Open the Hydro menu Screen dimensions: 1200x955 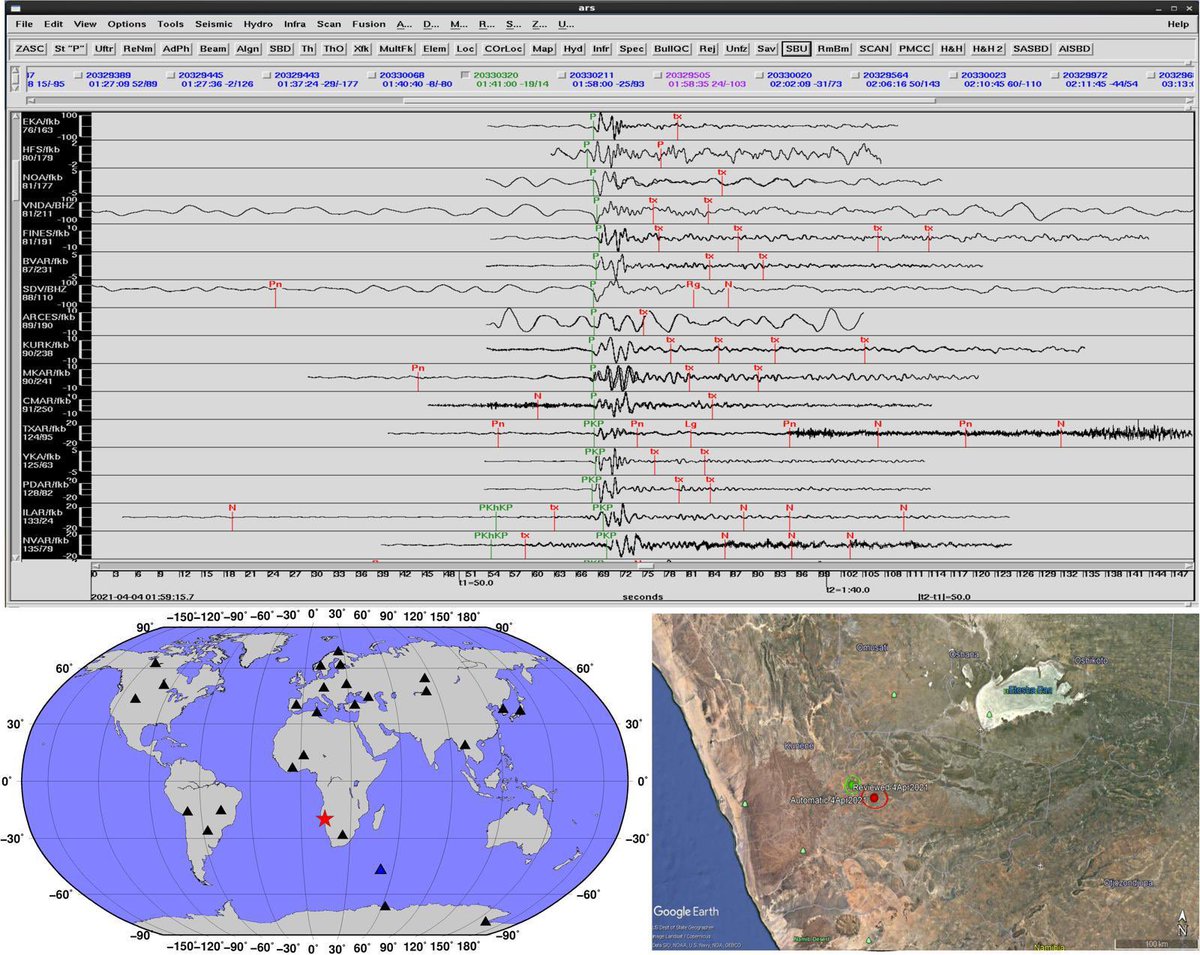click(x=258, y=23)
